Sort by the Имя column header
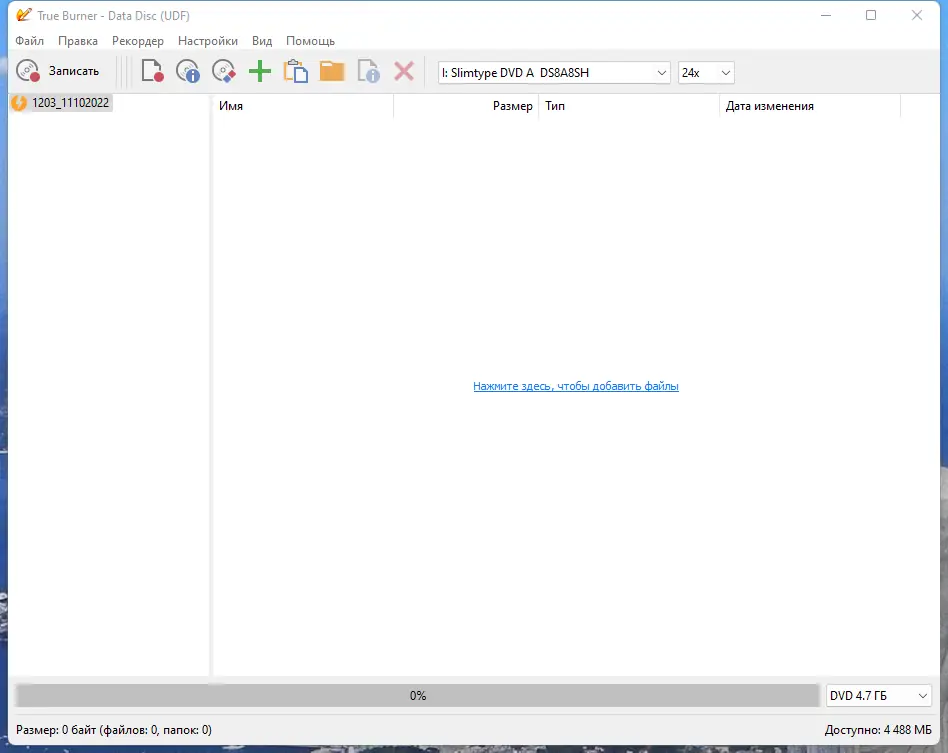The image size is (948, 753). point(303,106)
